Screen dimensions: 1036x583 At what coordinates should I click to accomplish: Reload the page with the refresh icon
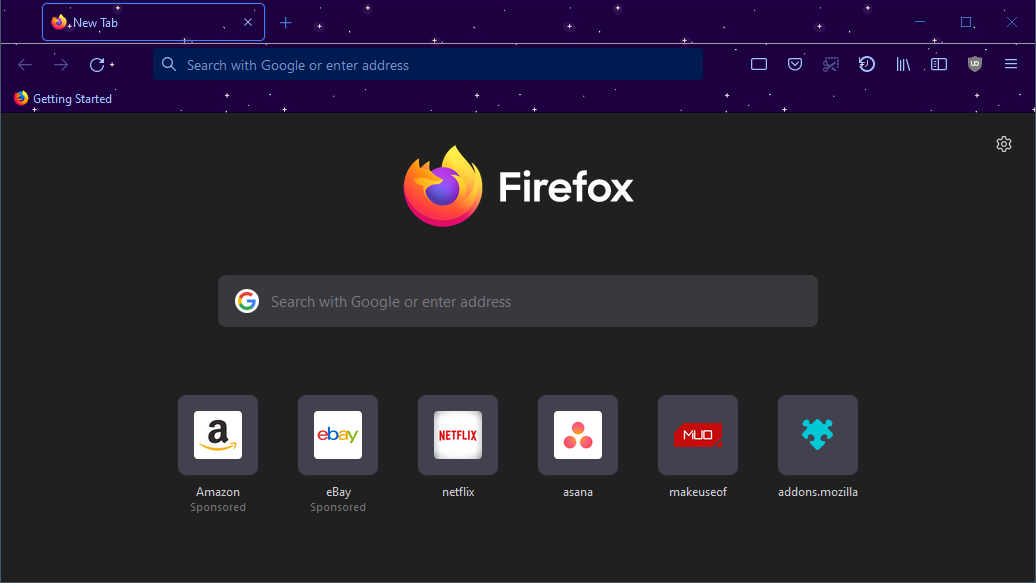pos(97,65)
